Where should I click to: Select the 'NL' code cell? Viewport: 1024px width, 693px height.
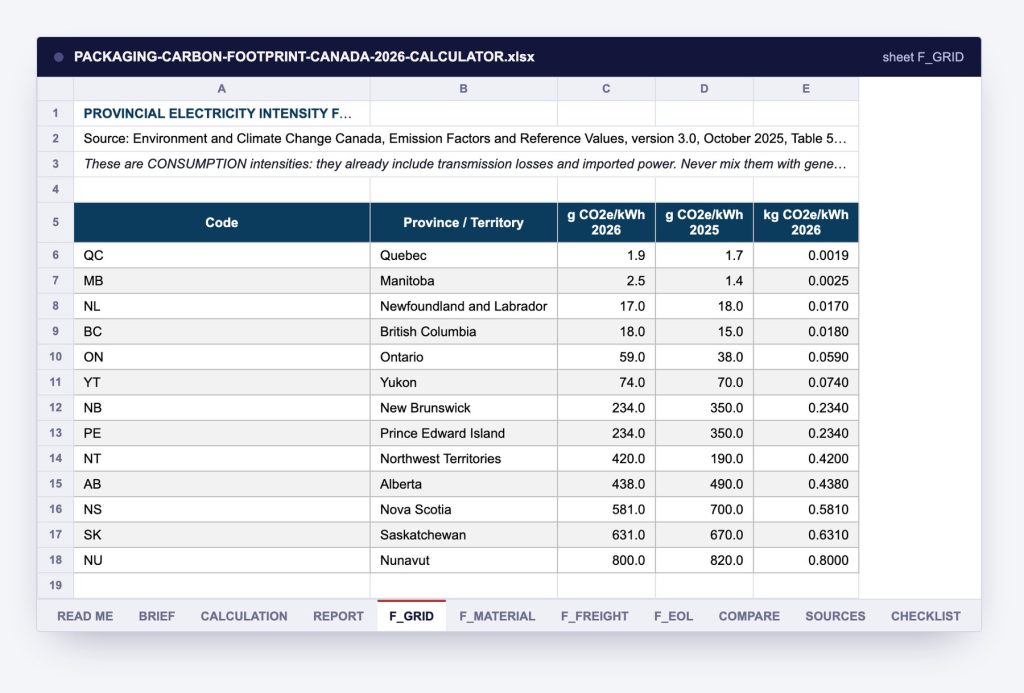coord(222,306)
